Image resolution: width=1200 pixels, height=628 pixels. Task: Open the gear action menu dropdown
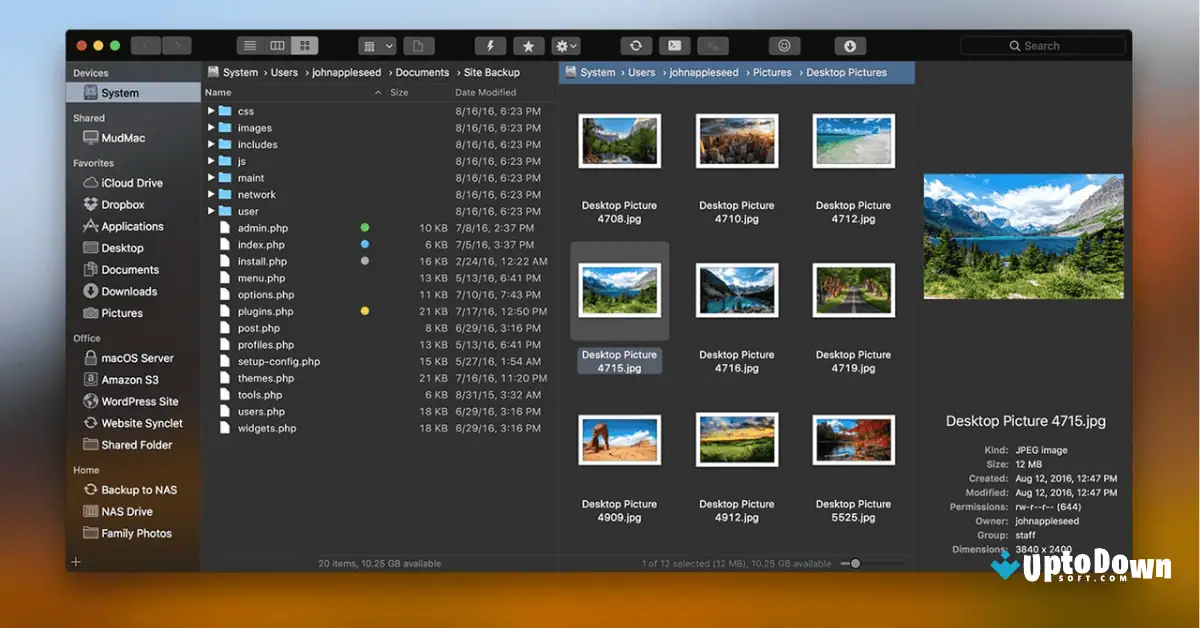tap(565, 45)
